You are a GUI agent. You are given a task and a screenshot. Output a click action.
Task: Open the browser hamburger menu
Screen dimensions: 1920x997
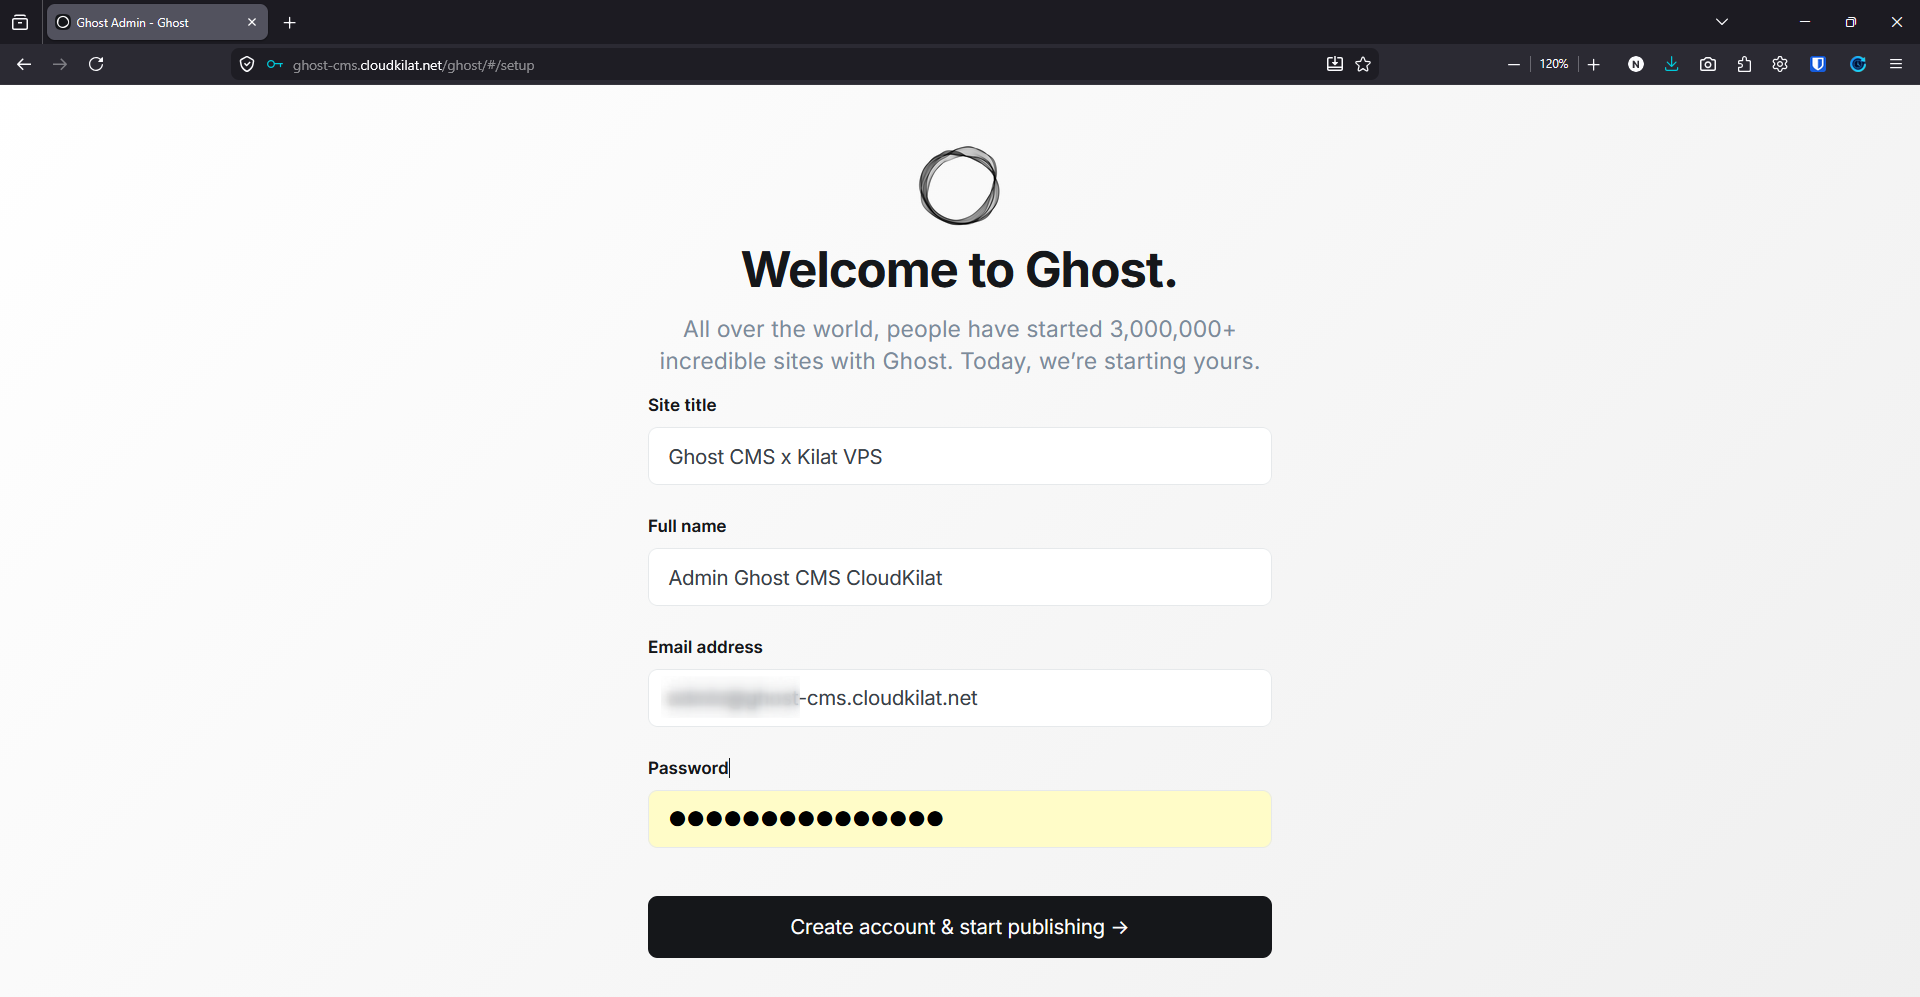[1896, 64]
